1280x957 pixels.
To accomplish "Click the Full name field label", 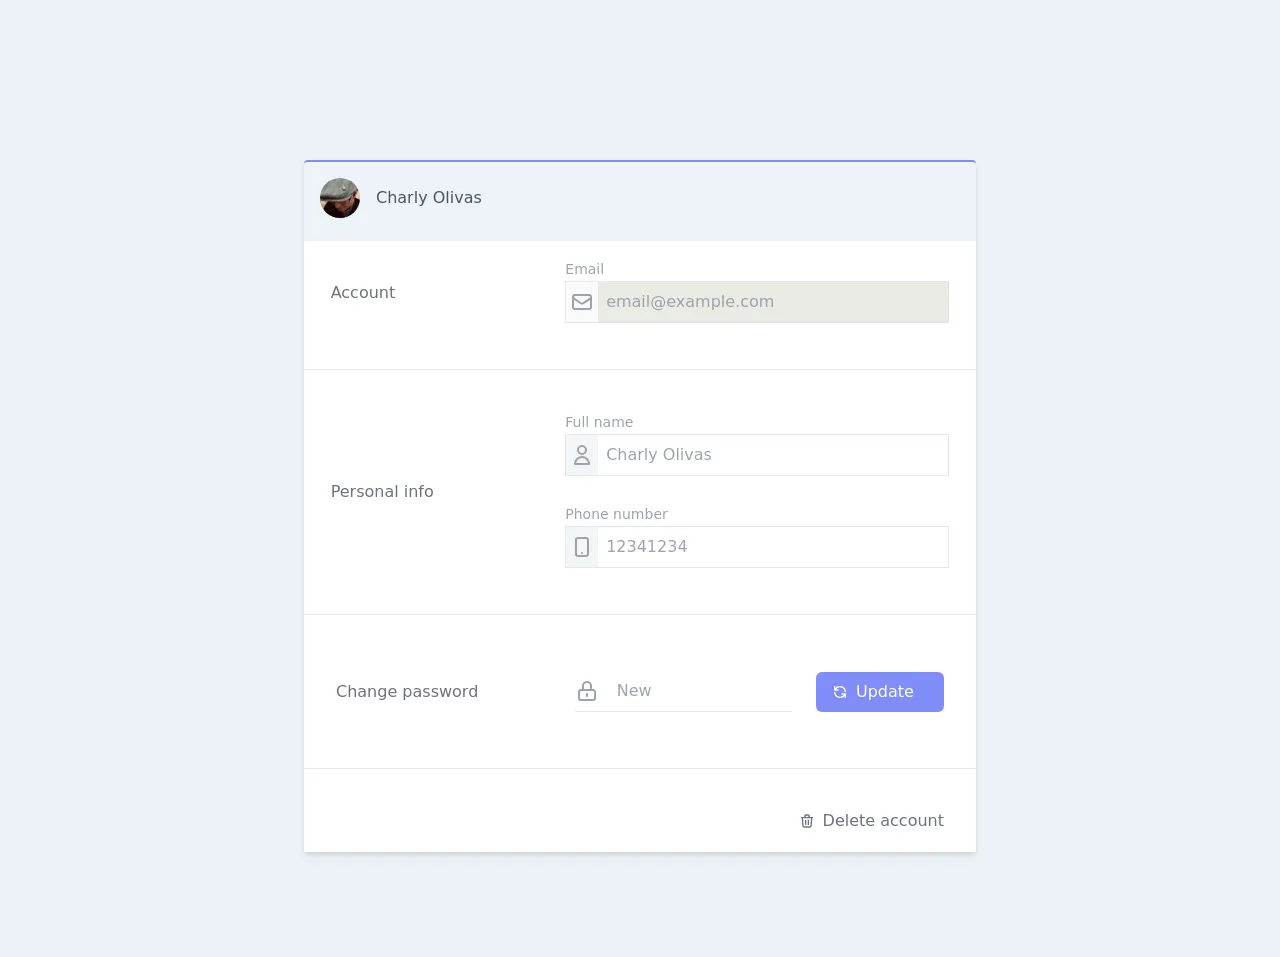I will (x=599, y=422).
